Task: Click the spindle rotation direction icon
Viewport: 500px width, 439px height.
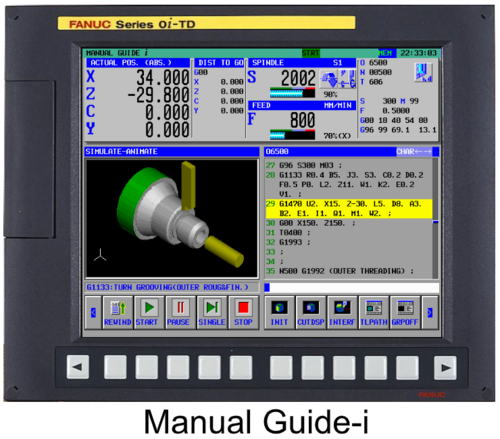Action: click(329, 79)
